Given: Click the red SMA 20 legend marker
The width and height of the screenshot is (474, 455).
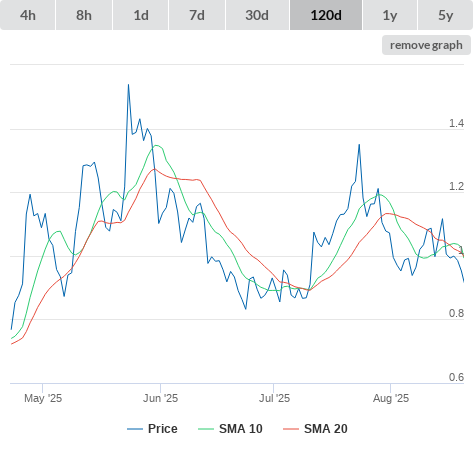Looking at the screenshot, I should pos(291,429).
